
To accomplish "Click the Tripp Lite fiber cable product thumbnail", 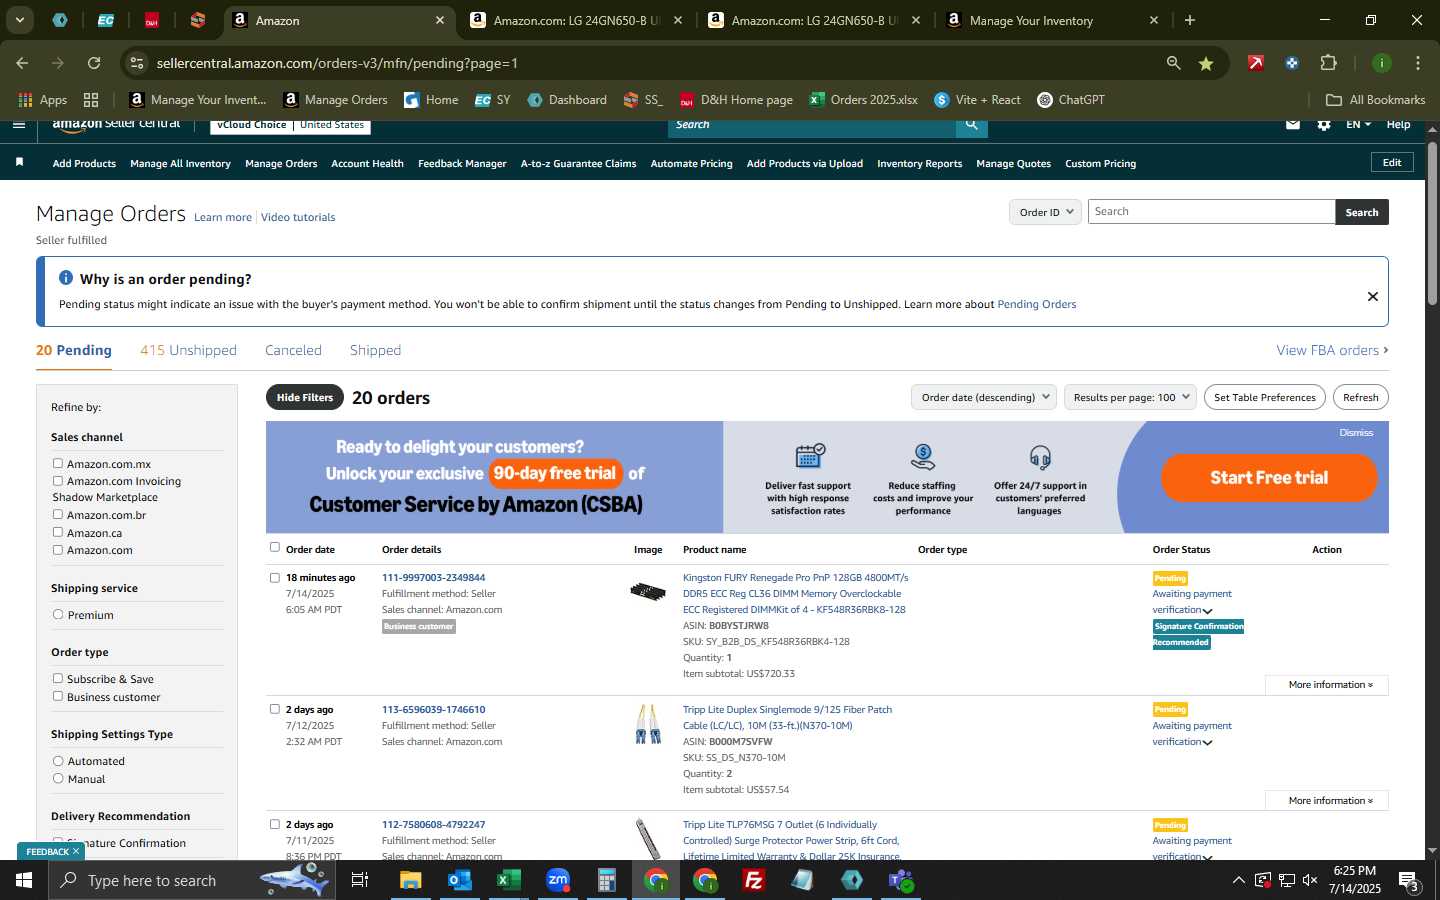I will point(648,724).
